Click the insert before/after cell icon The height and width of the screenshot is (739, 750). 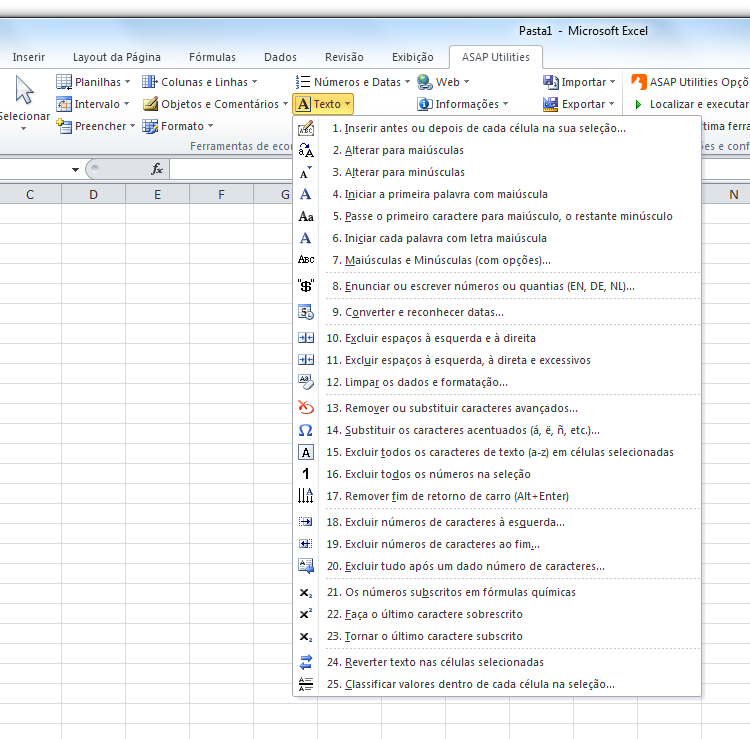[x=306, y=128]
